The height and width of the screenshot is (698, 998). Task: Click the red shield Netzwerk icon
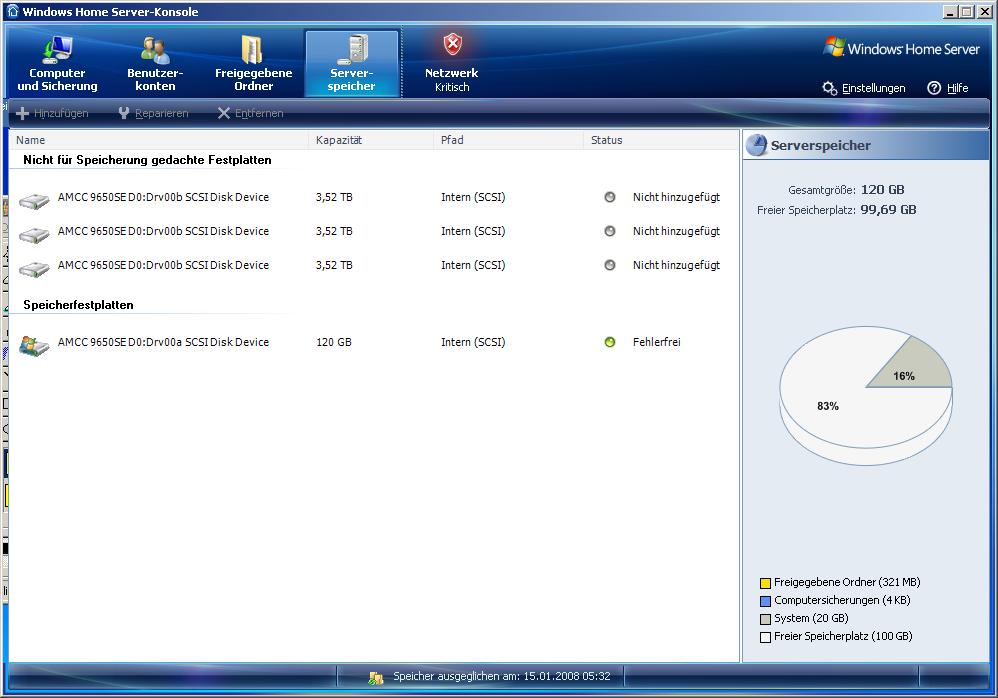click(x=453, y=45)
